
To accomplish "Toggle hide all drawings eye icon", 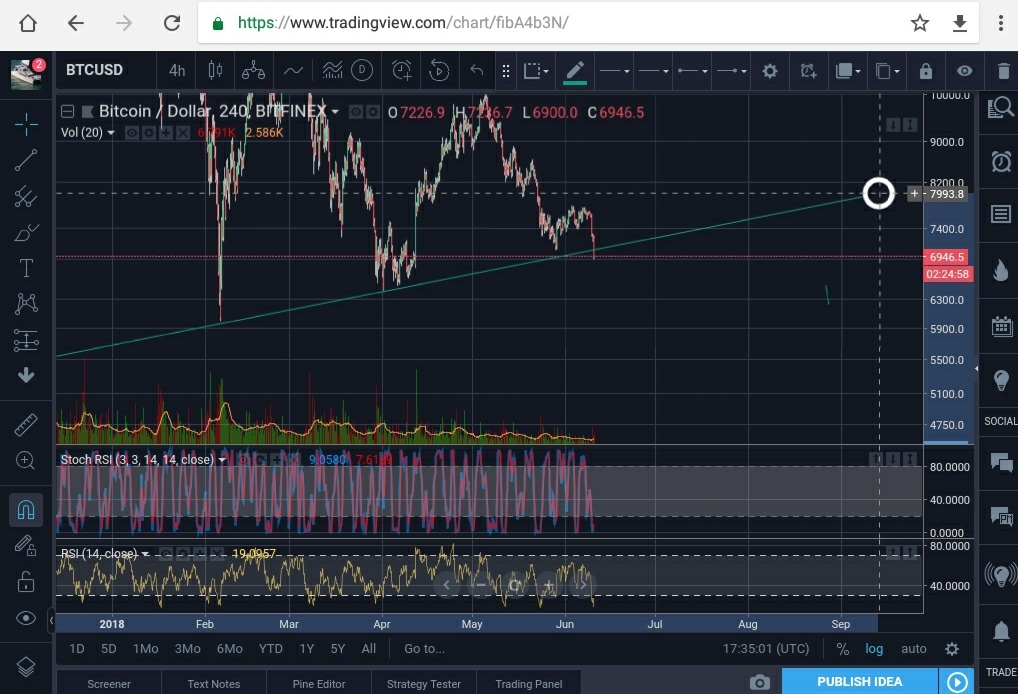I will click(26, 617).
